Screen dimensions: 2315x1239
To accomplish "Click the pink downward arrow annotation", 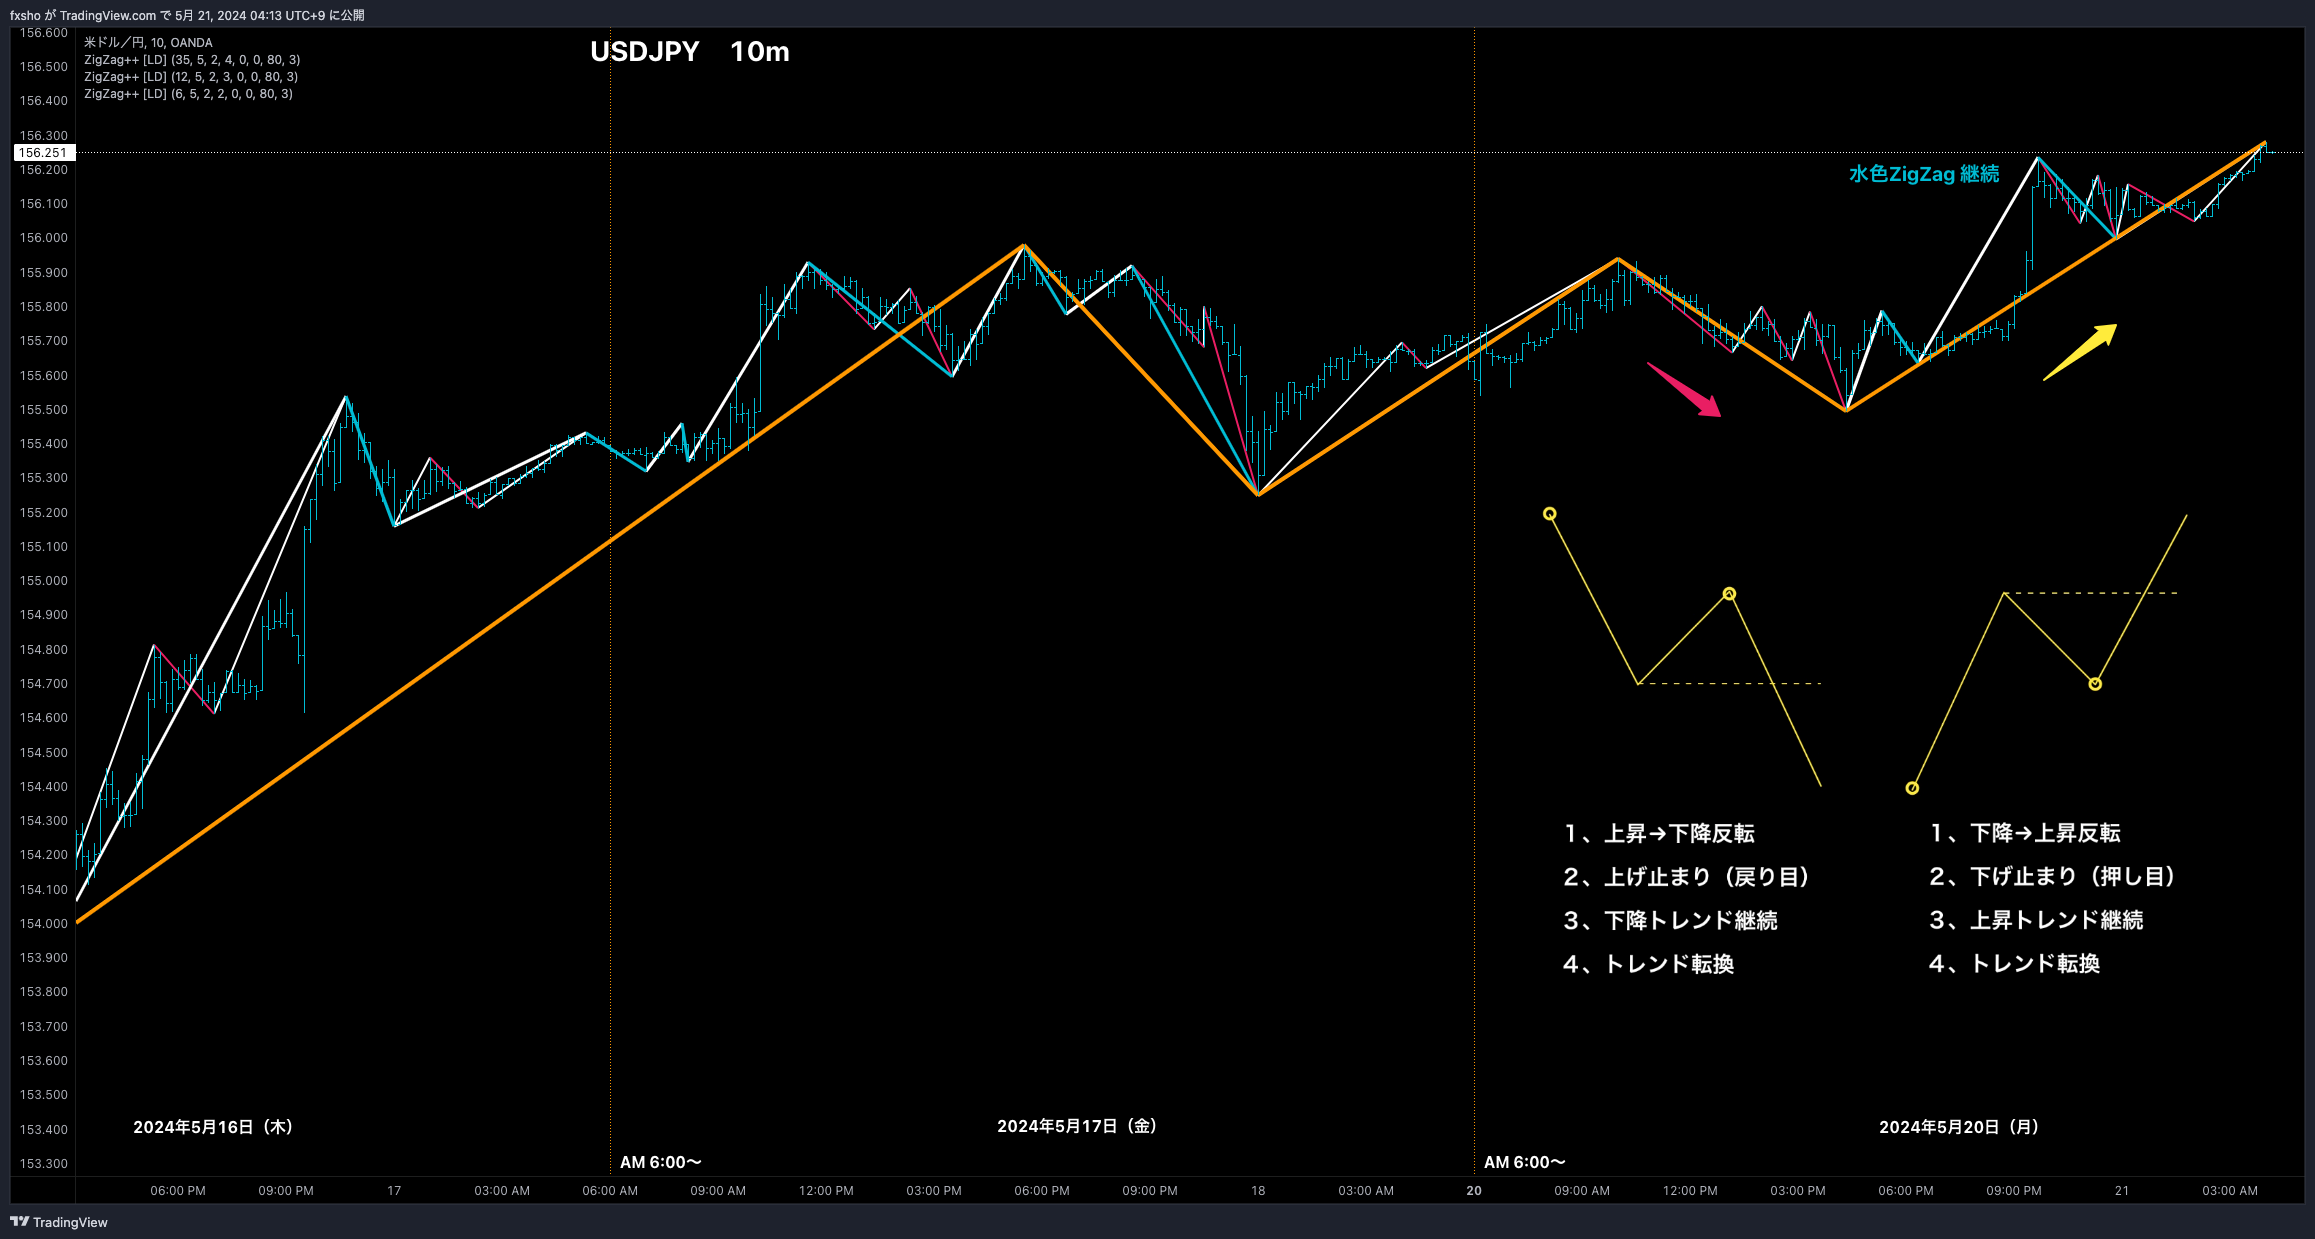I will pos(1684,390).
